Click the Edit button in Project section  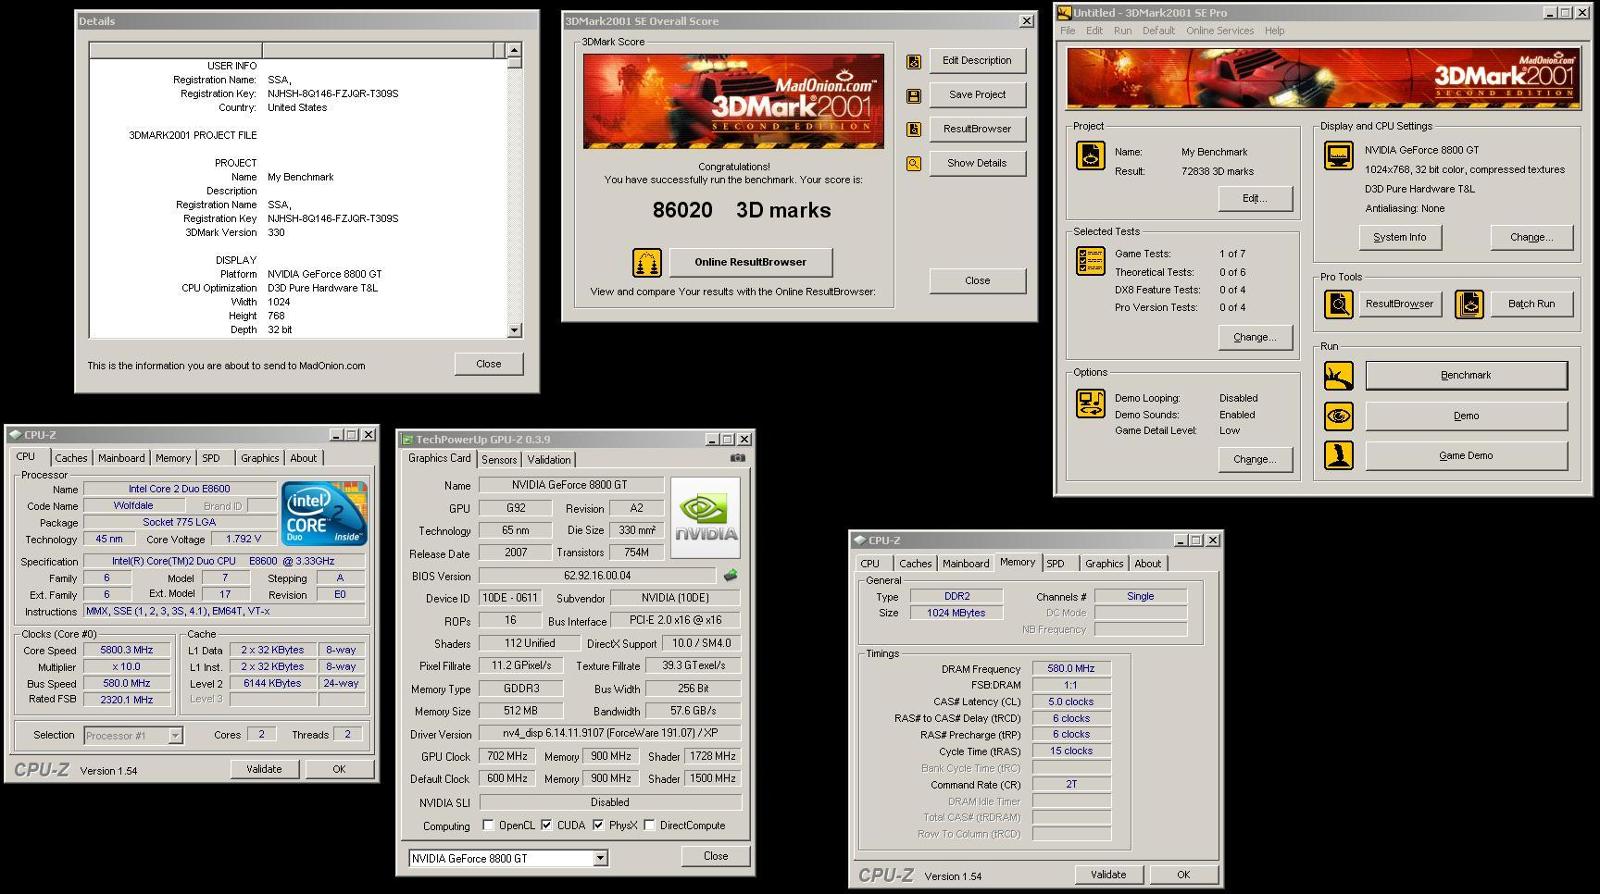[x=1255, y=198]
